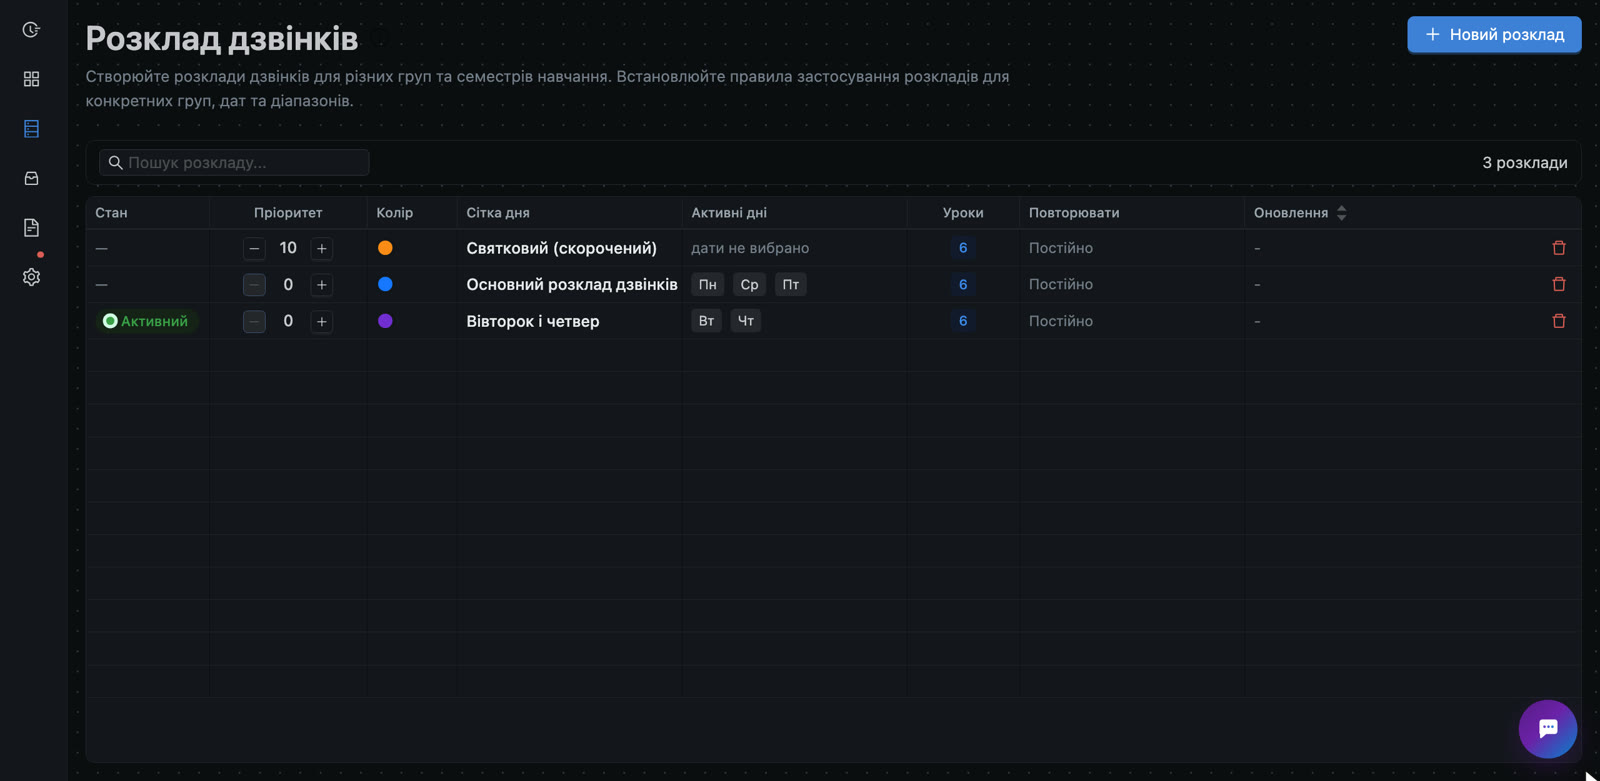Delete the Основний розклад дзвінків schedule
The height and width of the screenshot is (781, 1600).
1558,284
